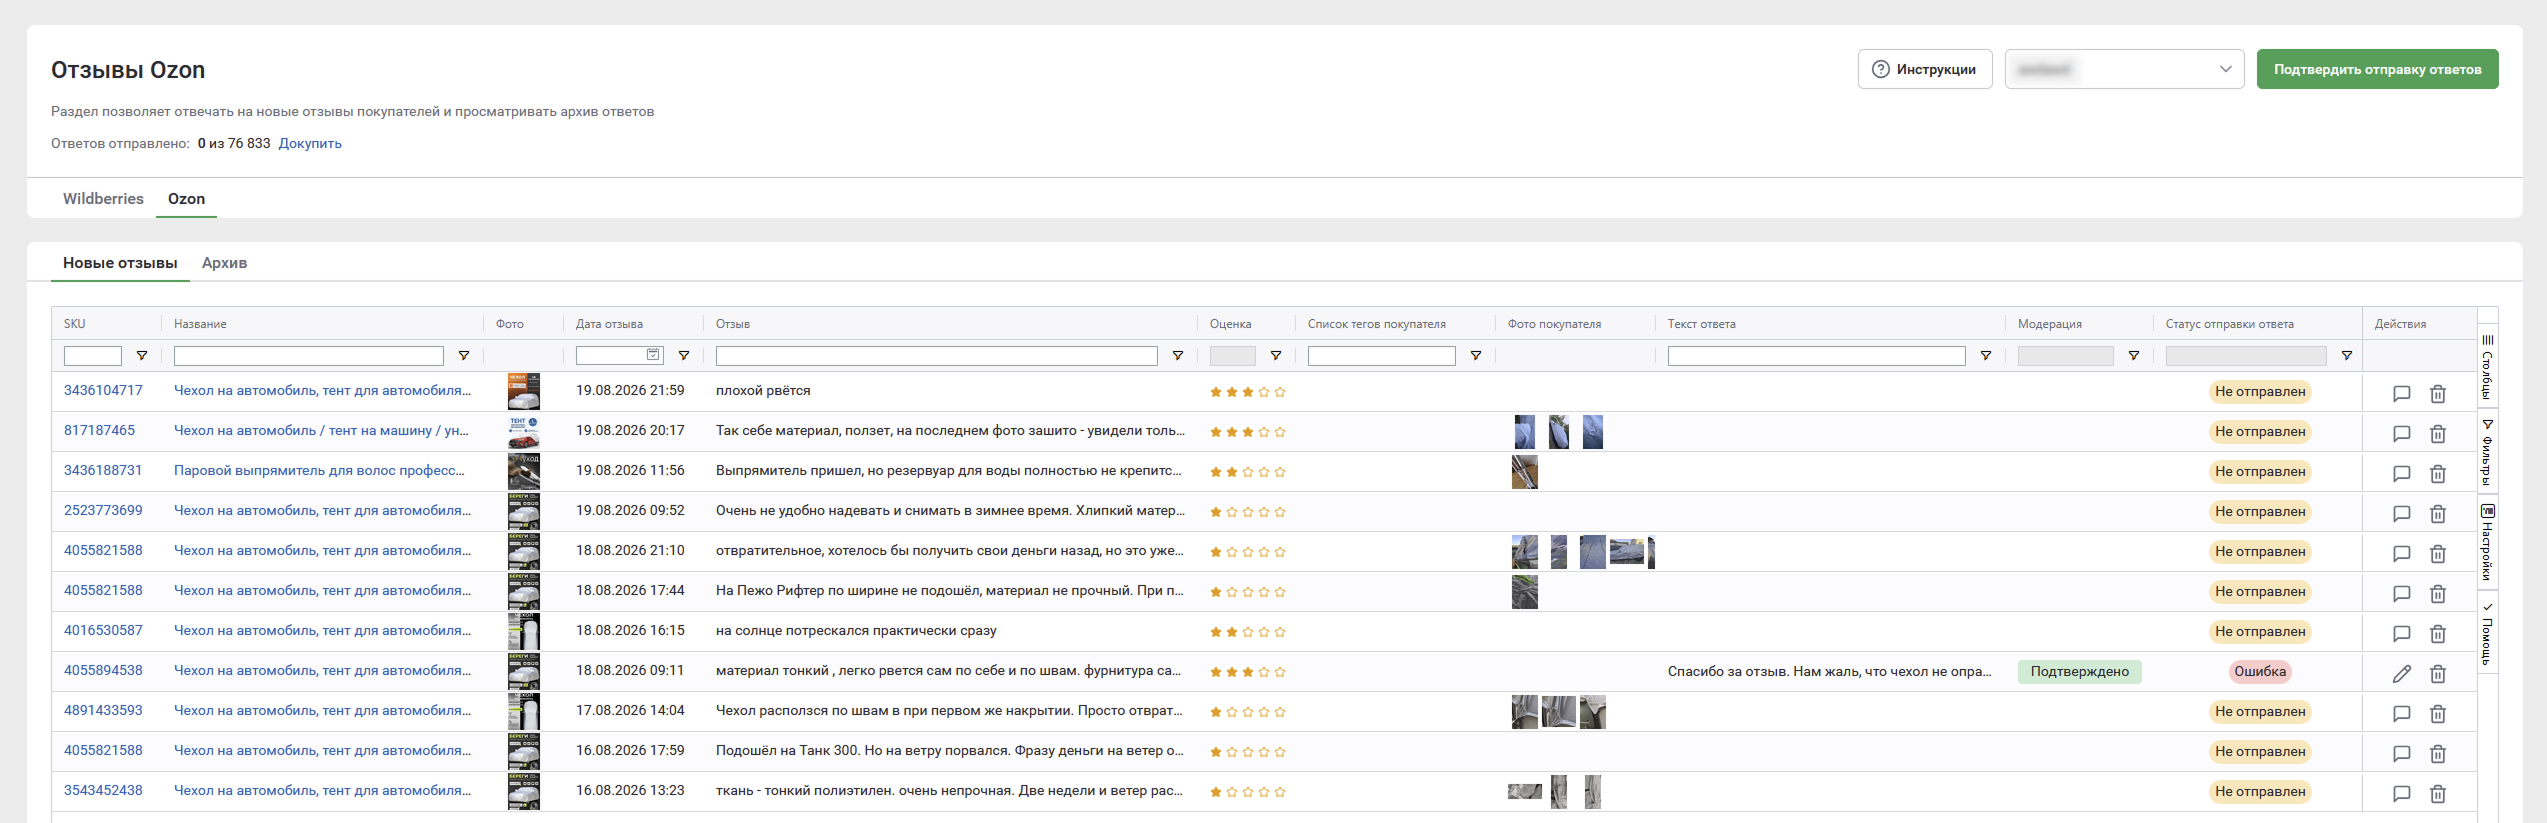Delete the review for SKU 4016530587
Viewport: 2547px width, 823px height.
(2438, 633)
